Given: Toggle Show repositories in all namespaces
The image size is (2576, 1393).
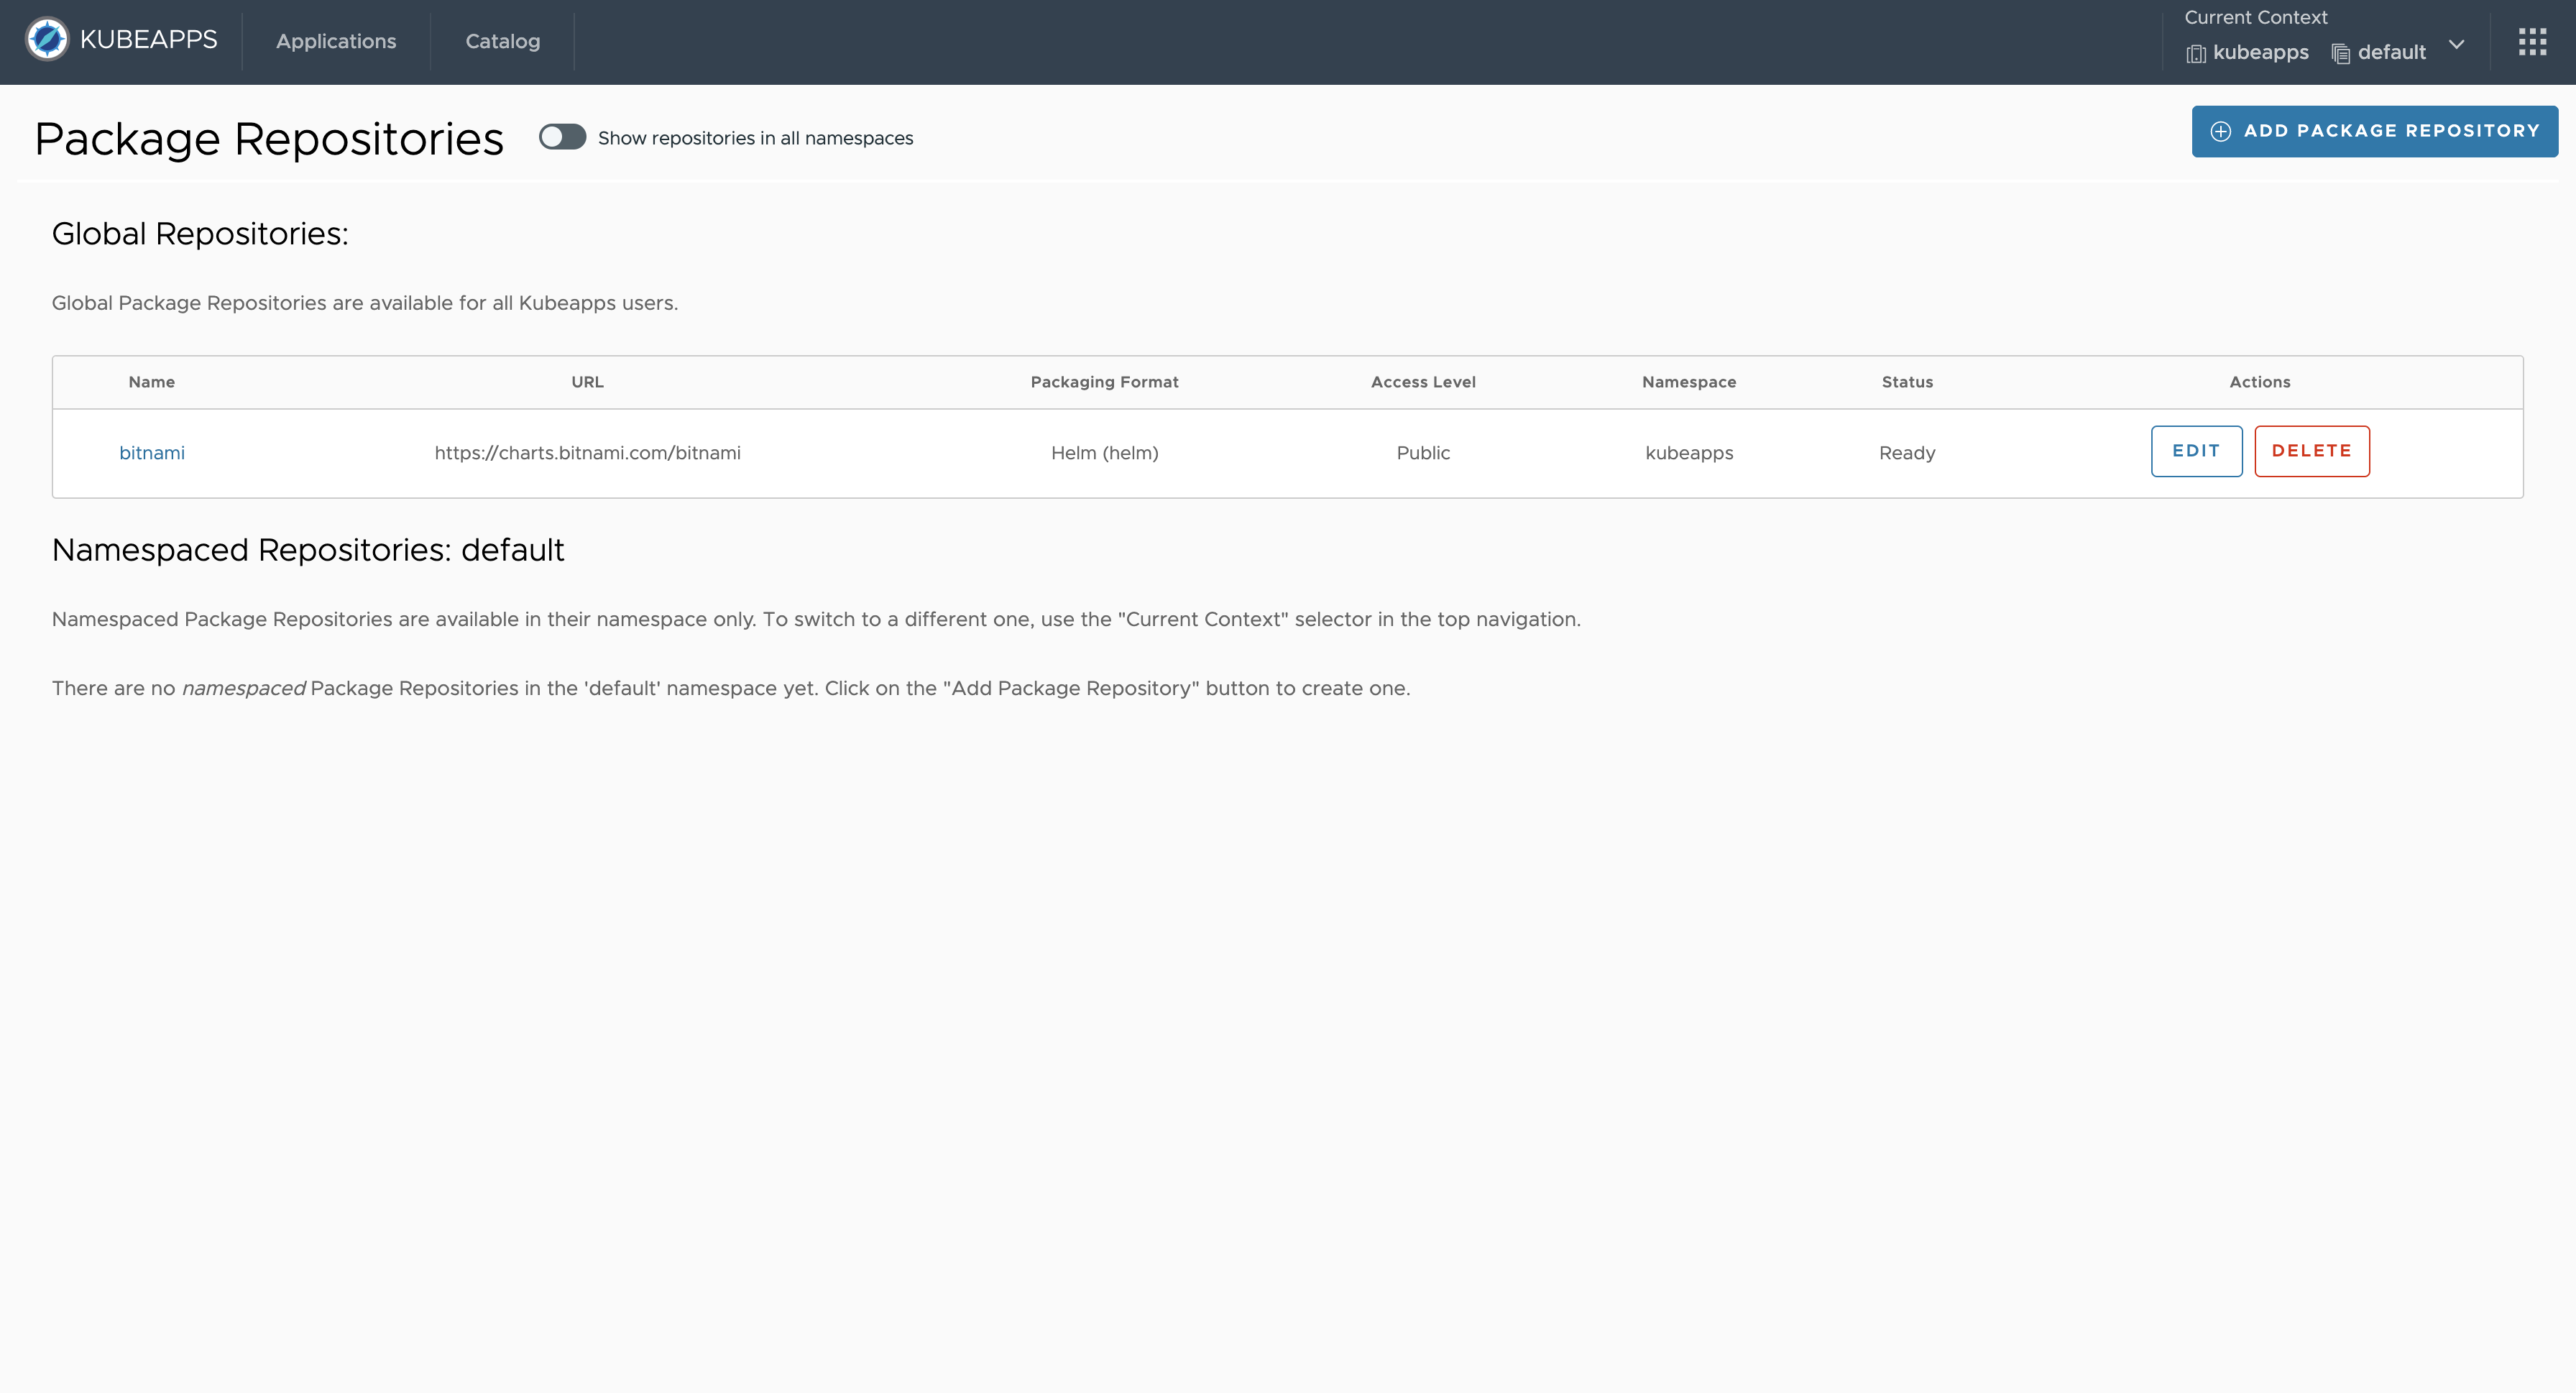Looking at the screenshot, I should pos(562,137).
